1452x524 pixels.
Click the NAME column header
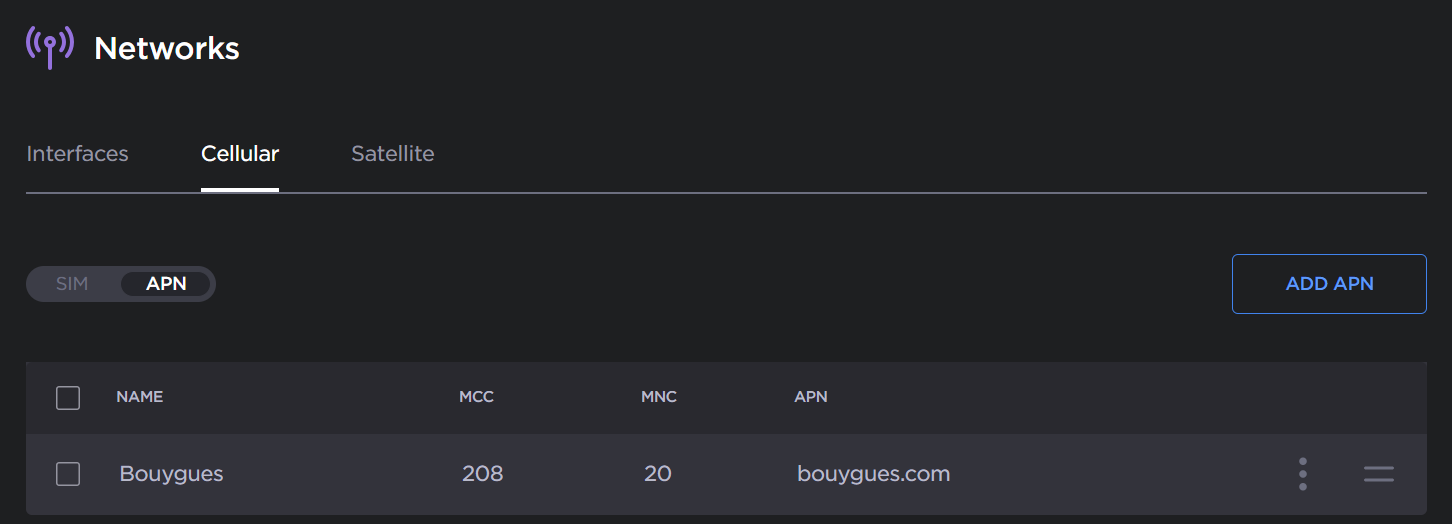pyautogui.click(x=139, y=397)
